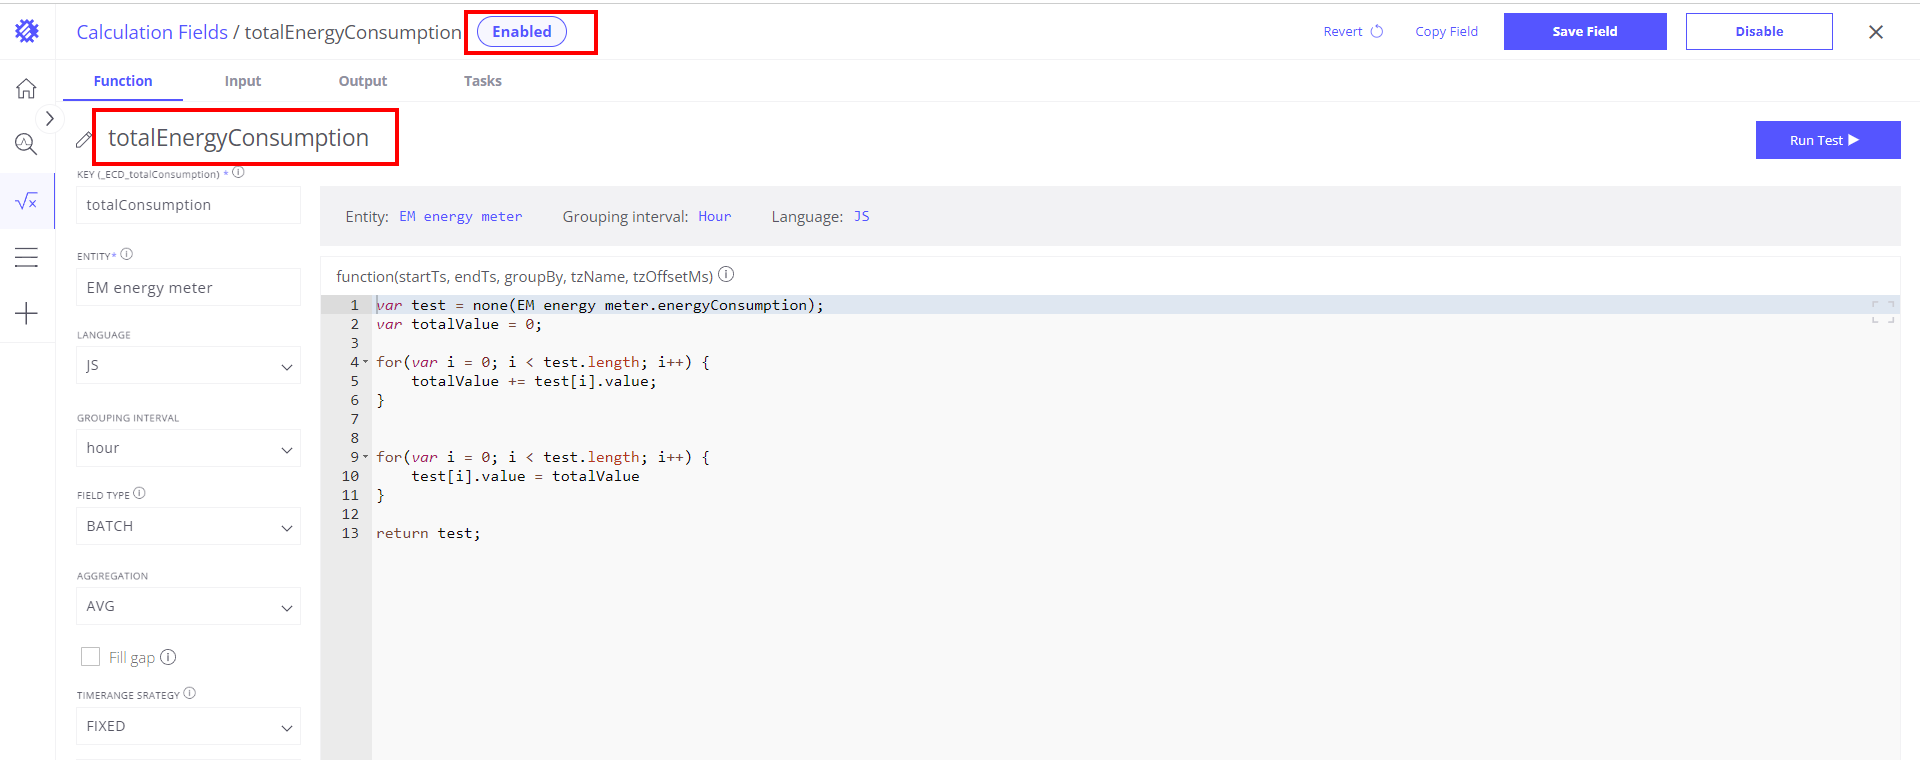Switch to the Tasks tab

[x=482, y=81]
